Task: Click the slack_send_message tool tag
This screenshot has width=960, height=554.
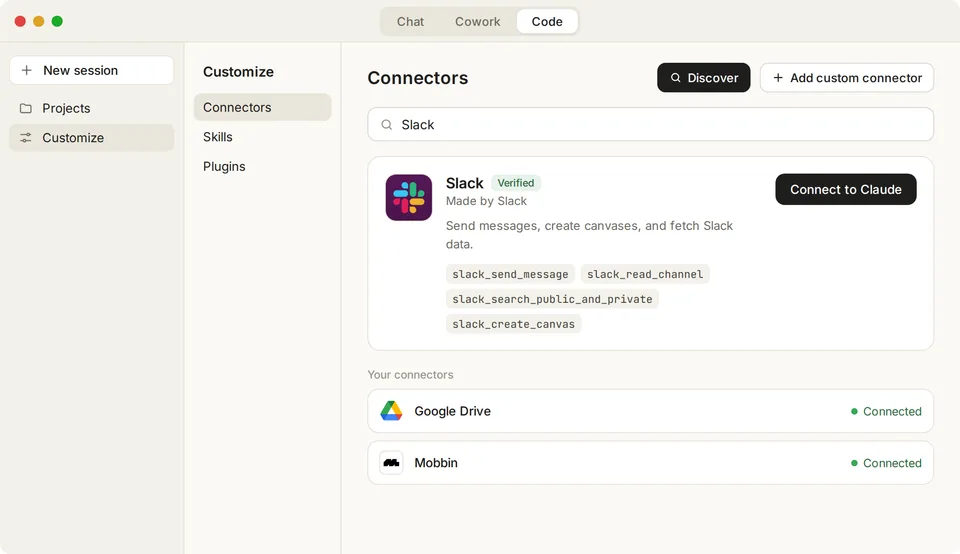Action: (x=510, y=274)
